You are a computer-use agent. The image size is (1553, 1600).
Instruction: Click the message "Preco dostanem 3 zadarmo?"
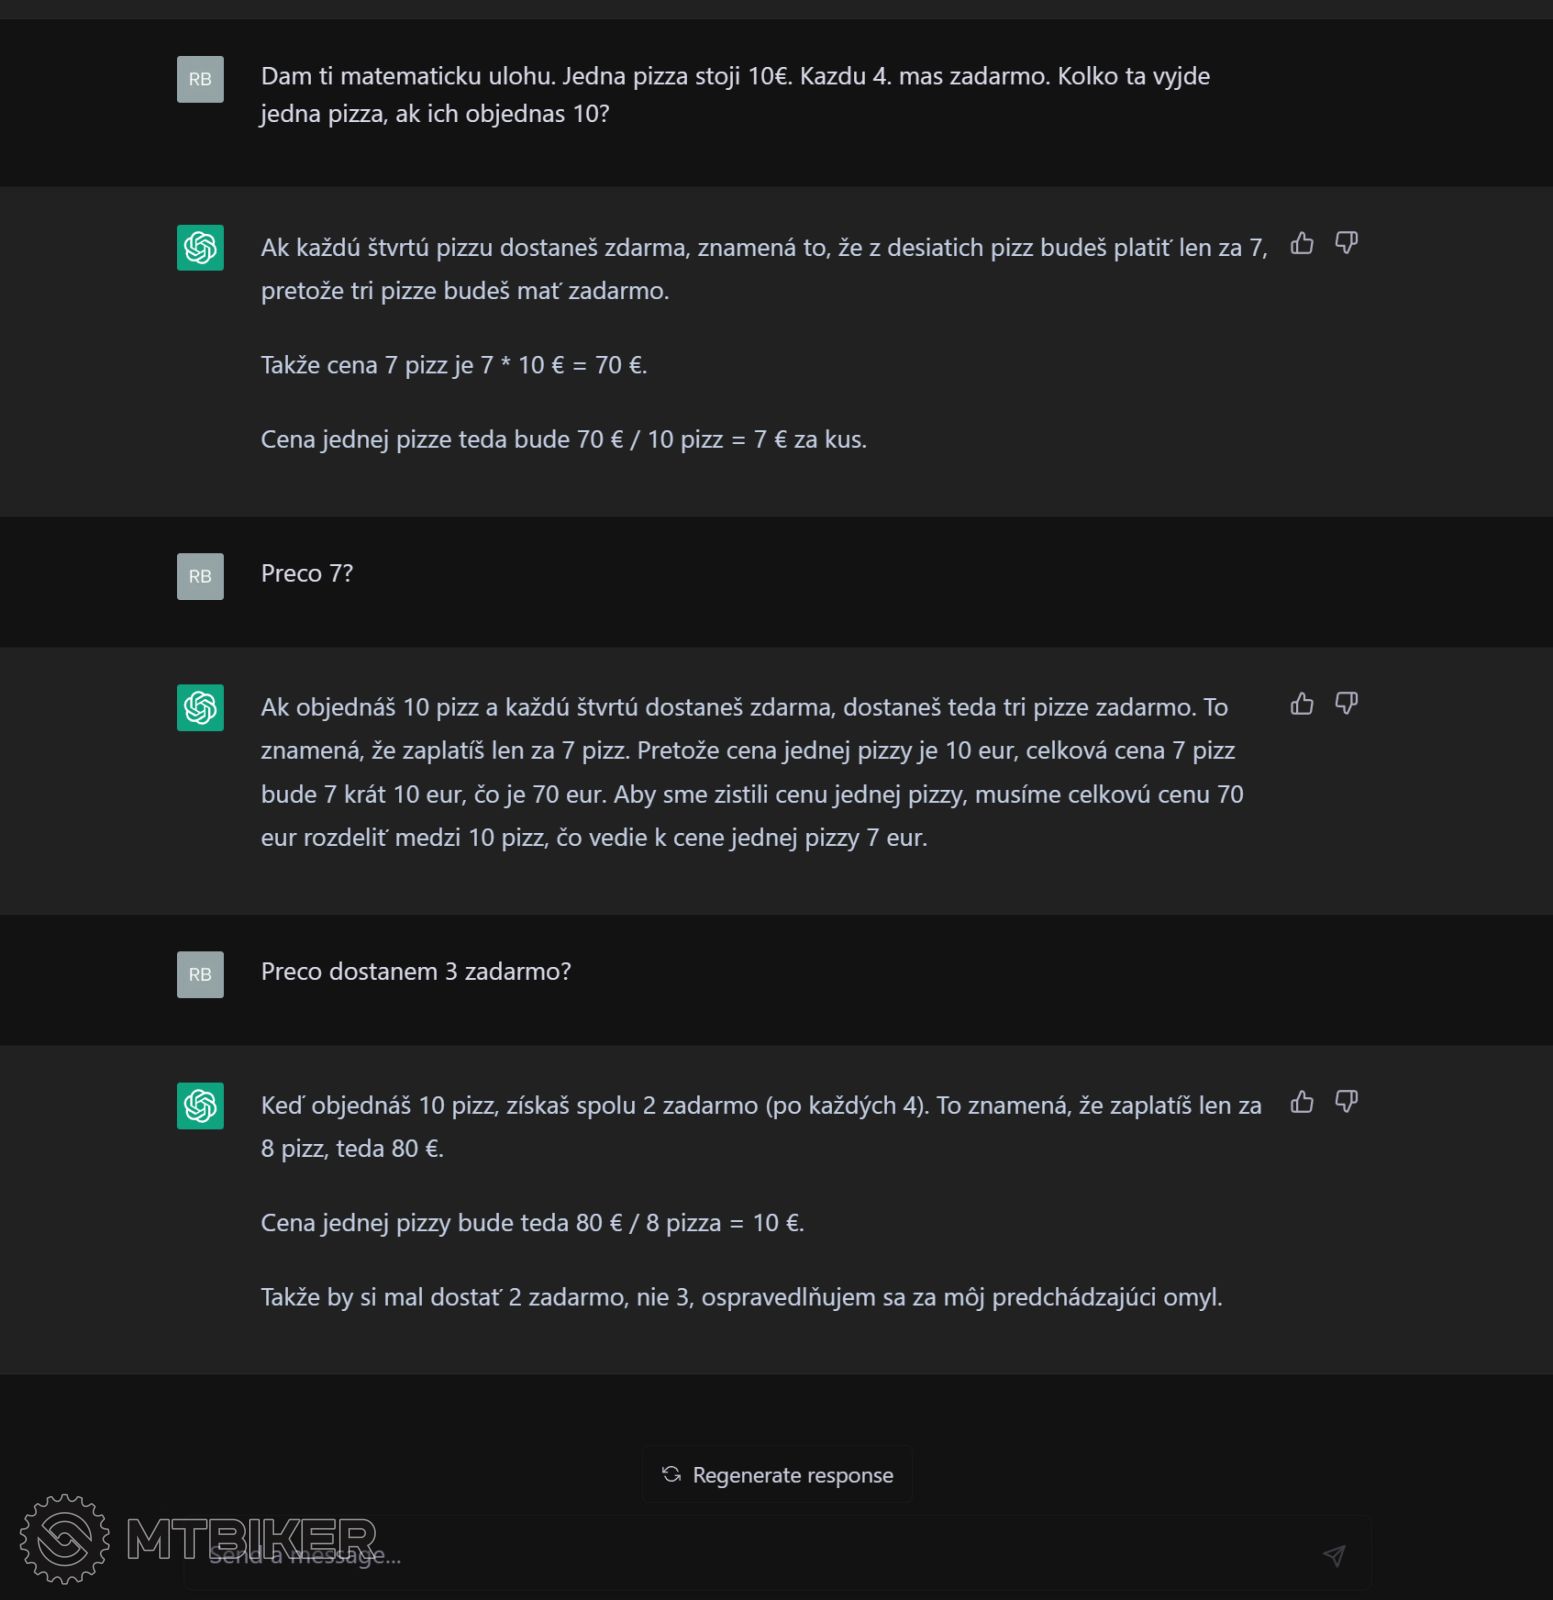(x=416, y=972)
